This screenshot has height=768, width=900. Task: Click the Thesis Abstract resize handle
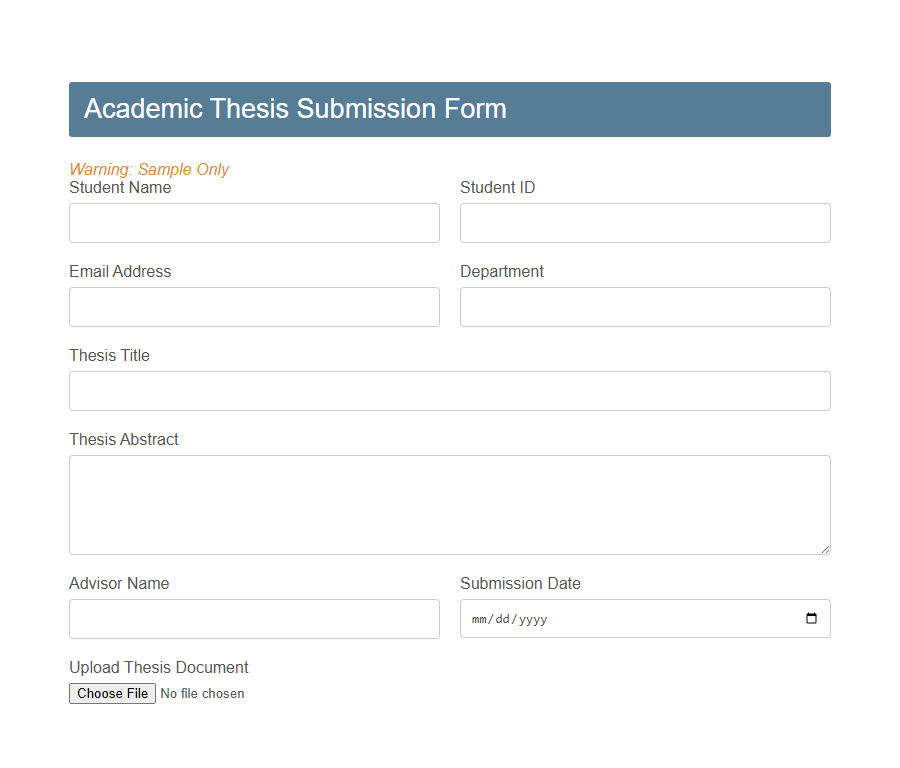pyautogui.click(x=826, y=548)
